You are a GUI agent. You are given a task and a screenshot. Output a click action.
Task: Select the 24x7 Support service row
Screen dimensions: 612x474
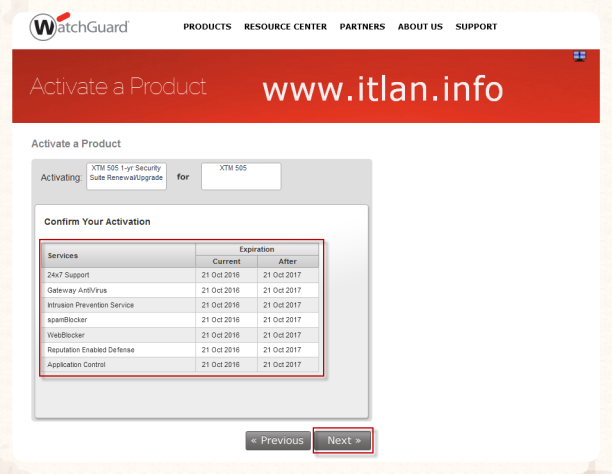tap(117, 274)
